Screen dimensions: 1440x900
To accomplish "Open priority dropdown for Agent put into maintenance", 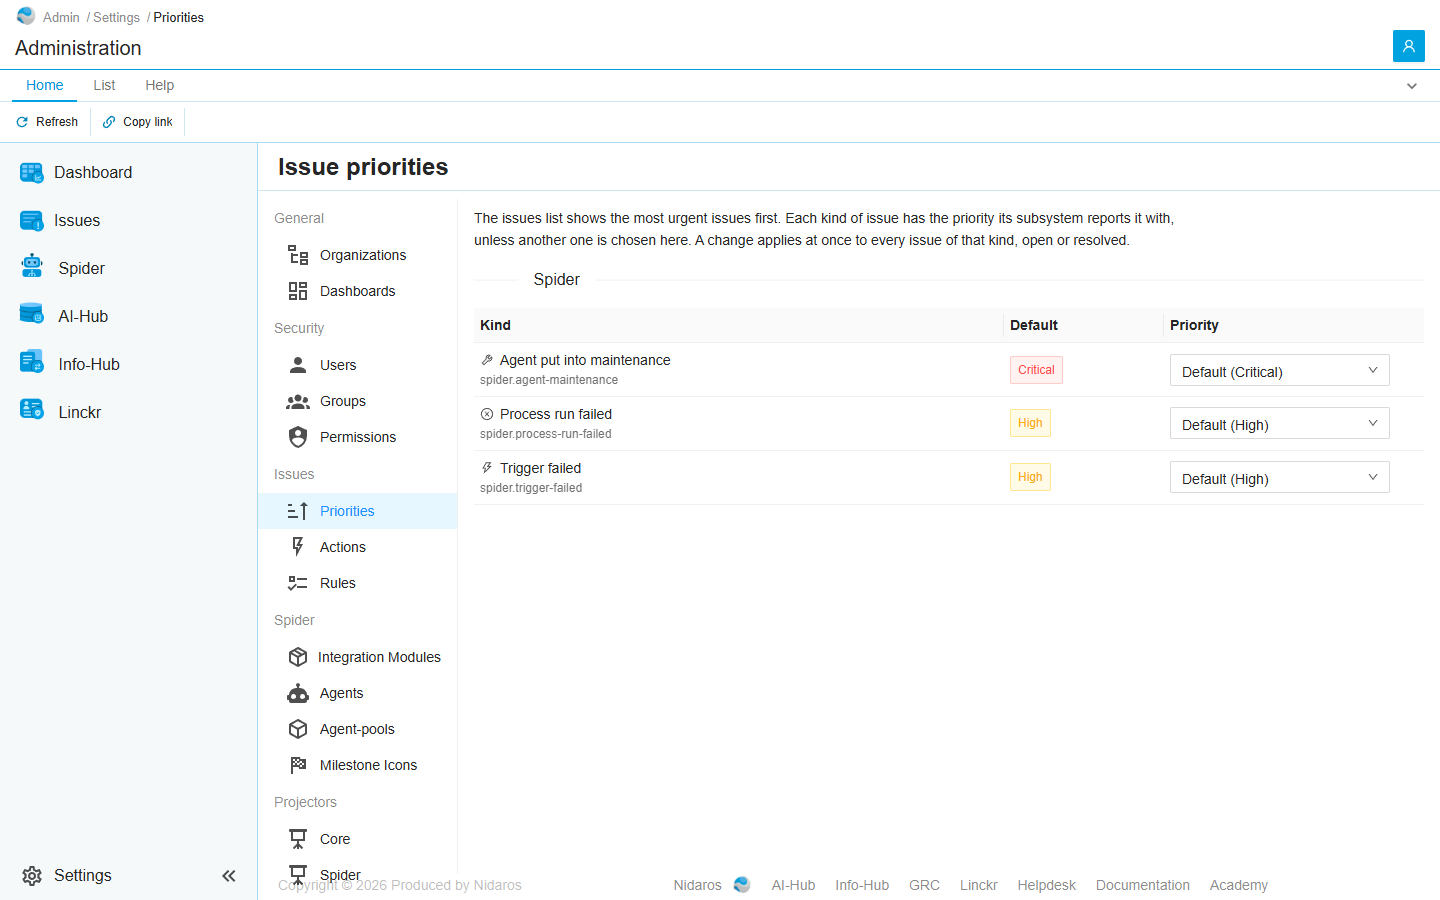I will (x=1279, y=370).
